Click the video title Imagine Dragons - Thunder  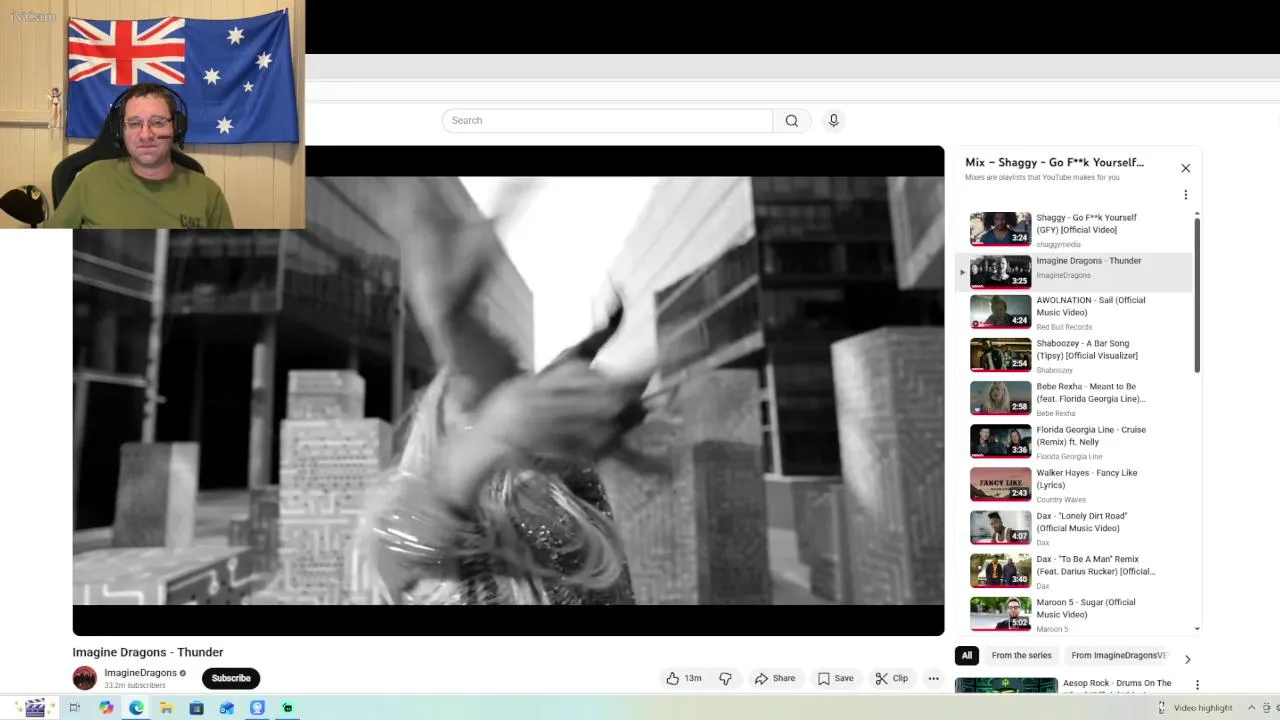click(x=148, y=652)
